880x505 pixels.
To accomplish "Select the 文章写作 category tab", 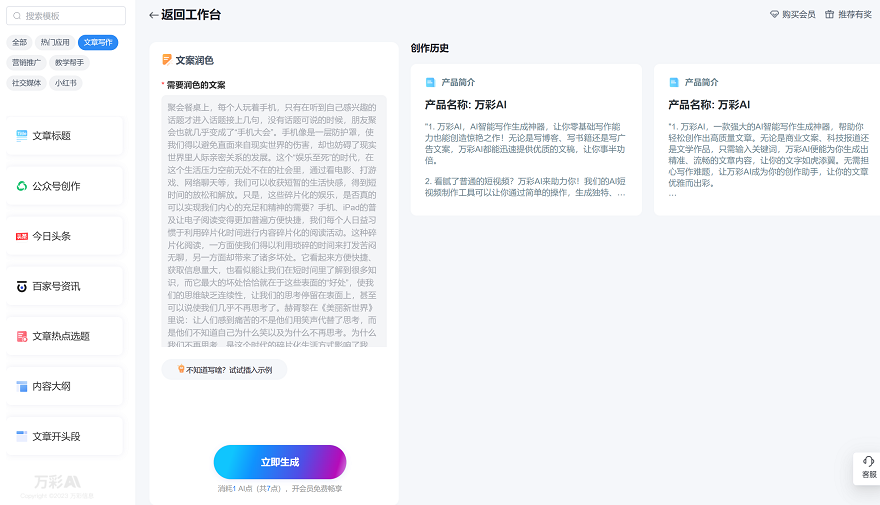I will (x=98, y=42).
